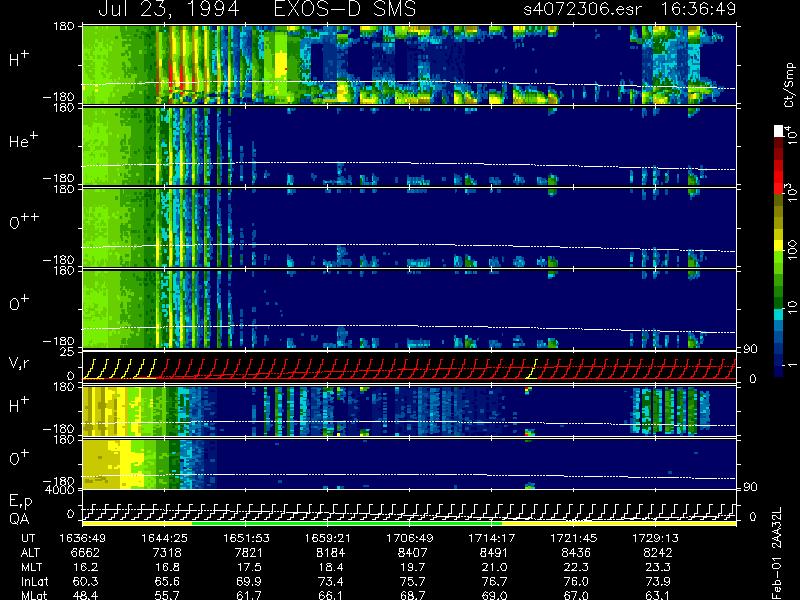800x600 pixels.
Task: Select the 'ALT' row header
Action: pyautogui.click(x=31, y=553)
